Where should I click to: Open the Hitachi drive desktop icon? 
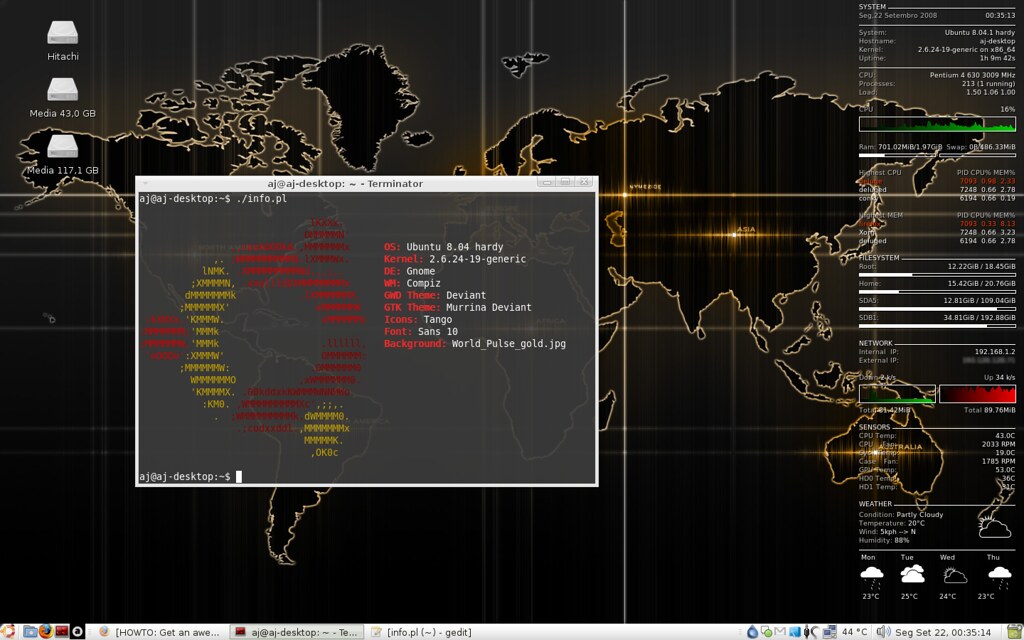pyautogui.click(x=63, y=39)
